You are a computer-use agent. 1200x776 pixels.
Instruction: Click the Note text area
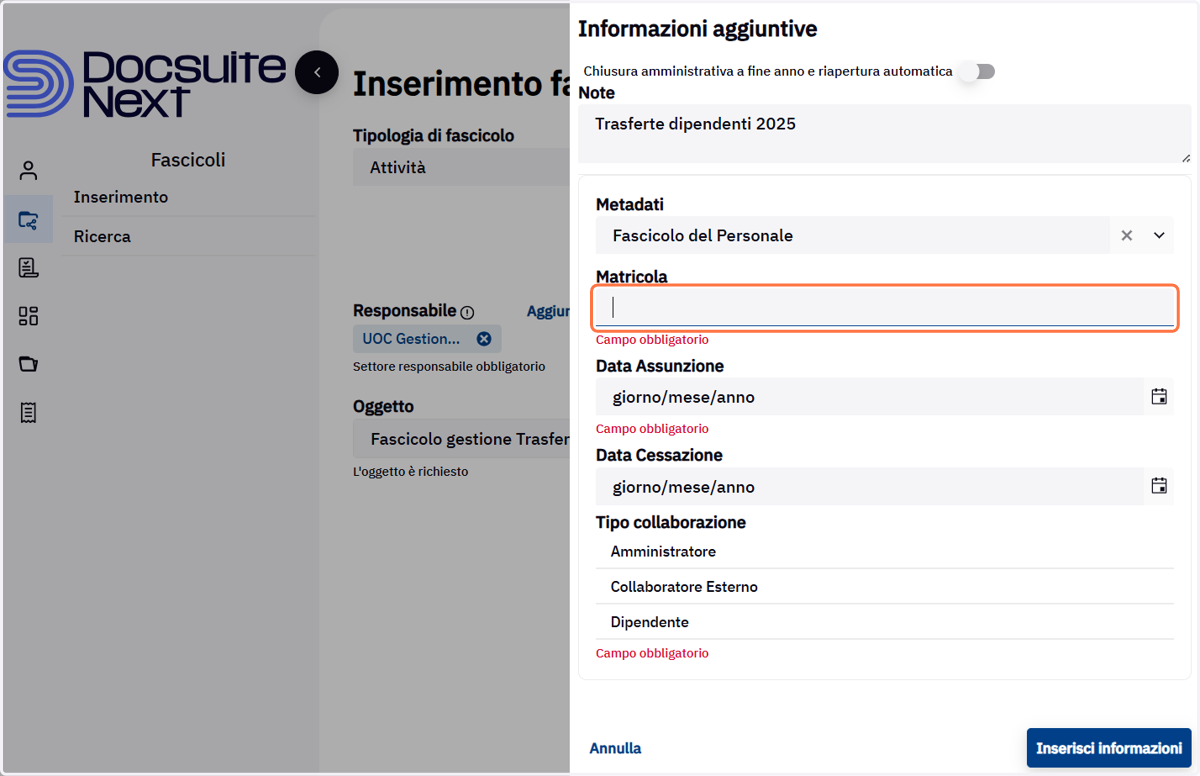[885, 135]
